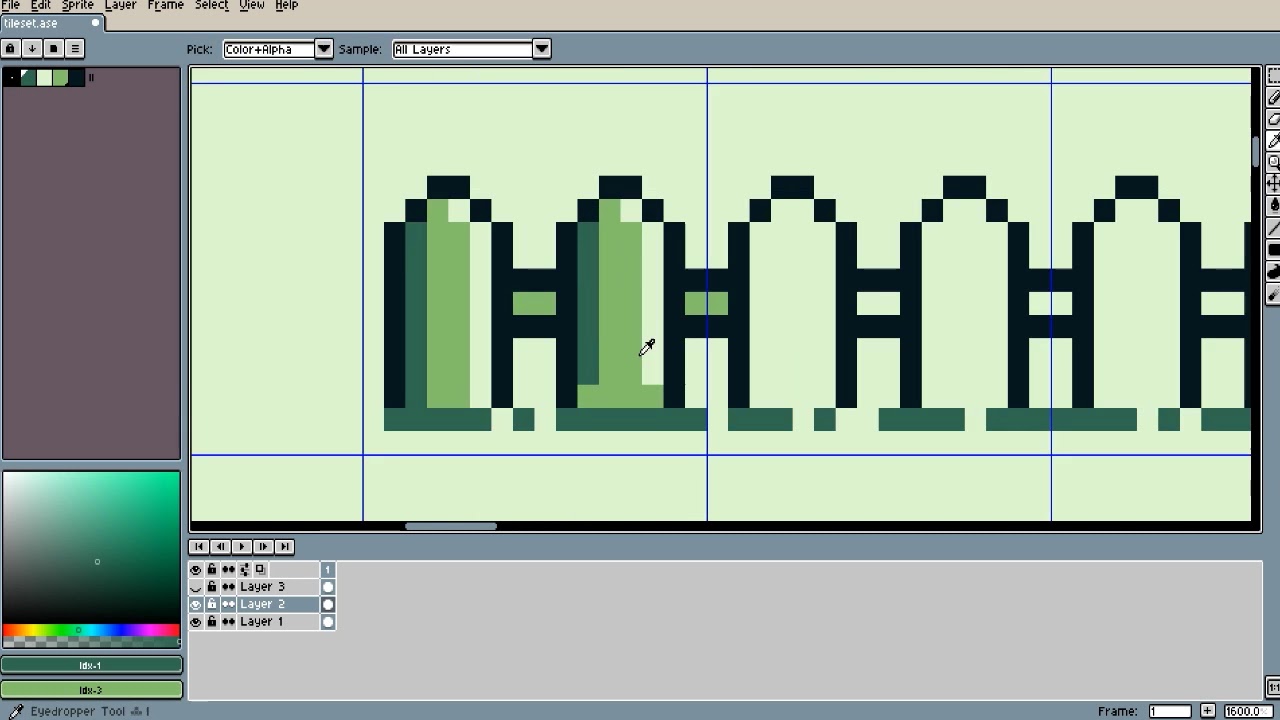Click background color Idx-3 button

(91, 690)
